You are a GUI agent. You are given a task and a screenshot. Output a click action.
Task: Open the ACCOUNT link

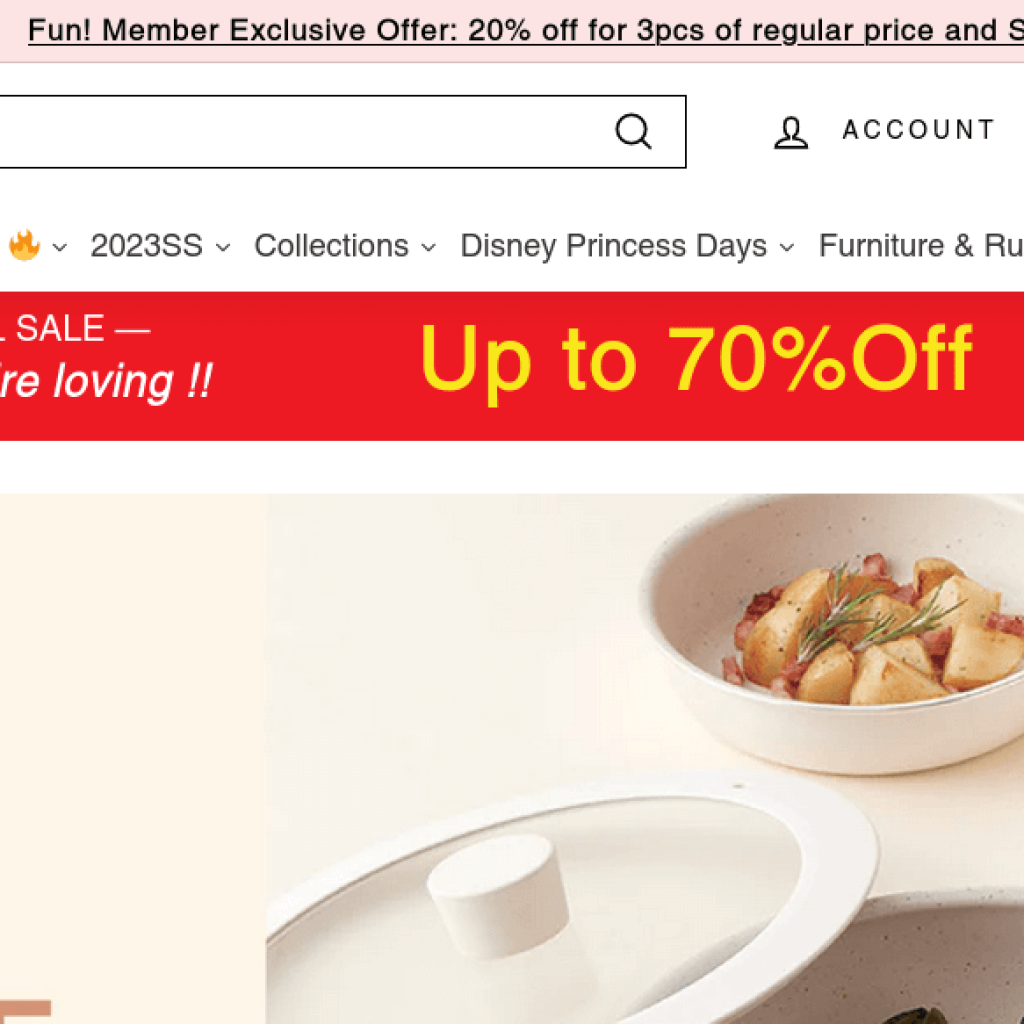[x=918, y=129]
